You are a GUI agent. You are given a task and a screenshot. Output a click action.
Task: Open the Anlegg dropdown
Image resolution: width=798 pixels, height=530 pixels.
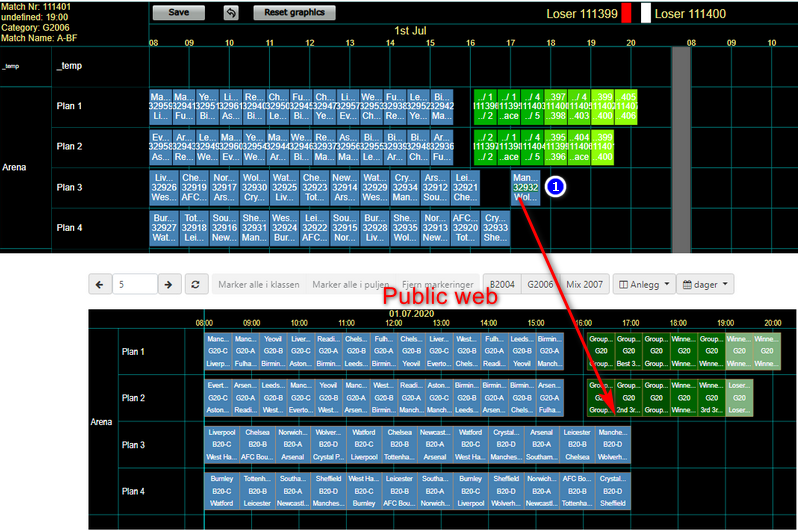pyautogui.click(x=644, y=285)
